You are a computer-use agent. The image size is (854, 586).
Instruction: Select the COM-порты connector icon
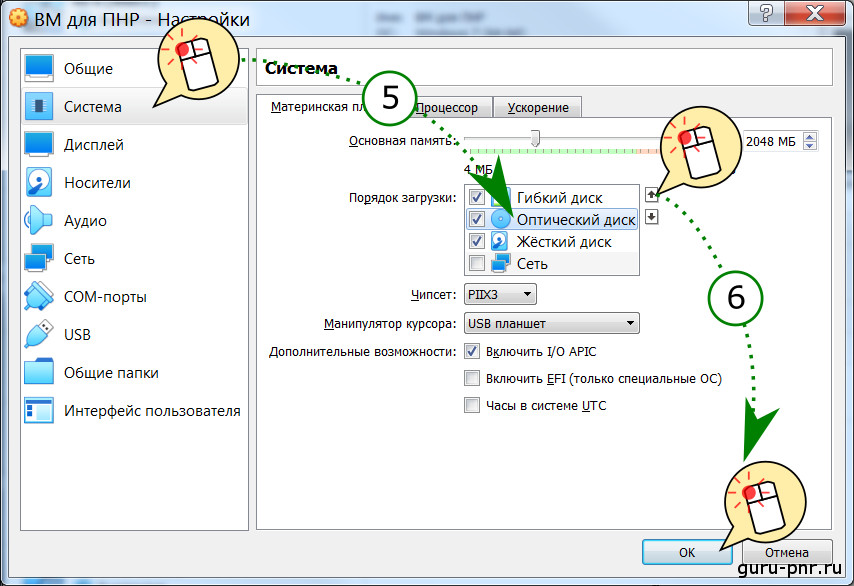click(39, 296)
